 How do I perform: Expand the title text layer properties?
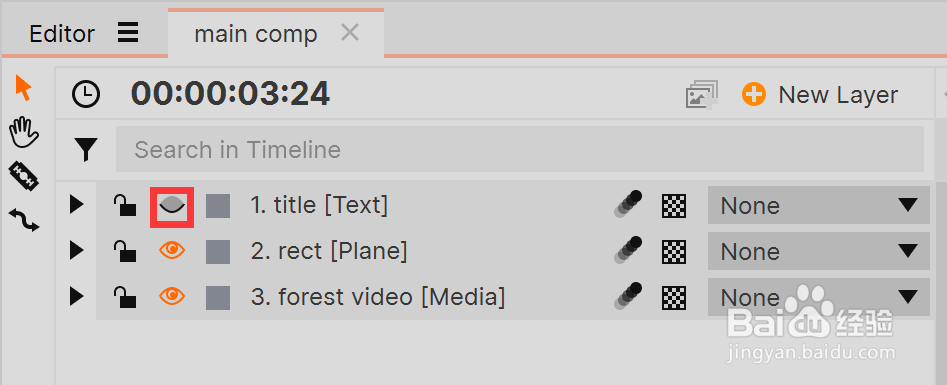point(76,205)
